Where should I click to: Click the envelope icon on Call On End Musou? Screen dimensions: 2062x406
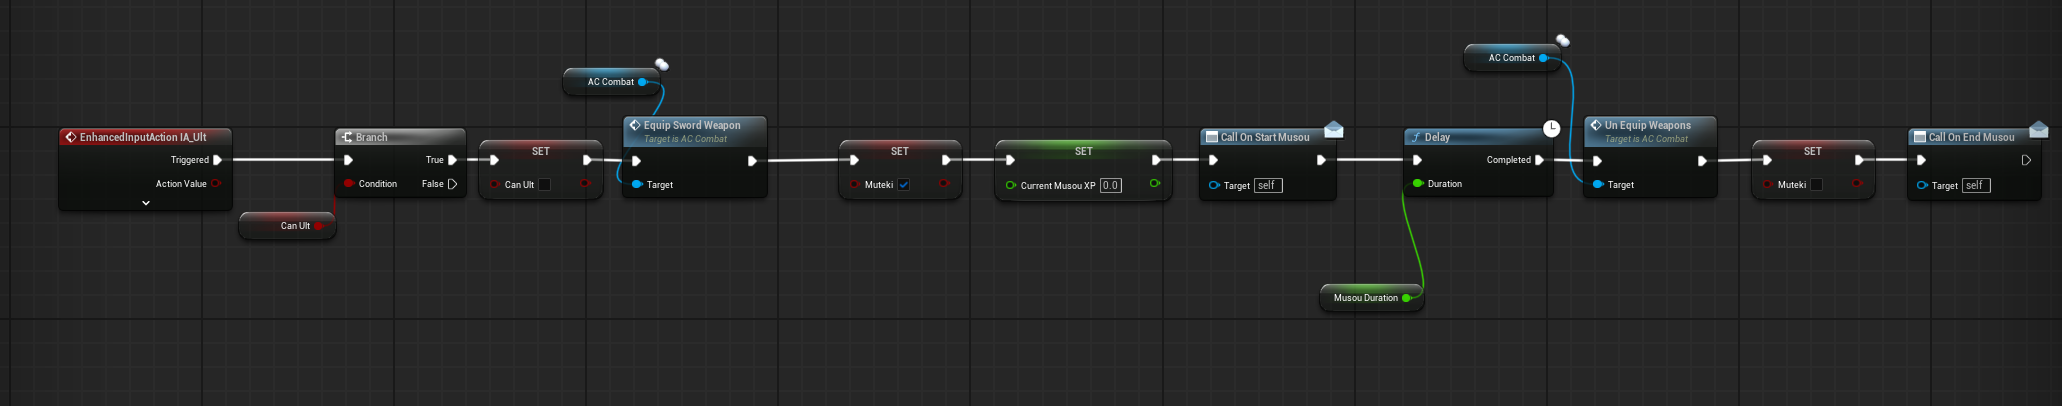(2038, 130)
